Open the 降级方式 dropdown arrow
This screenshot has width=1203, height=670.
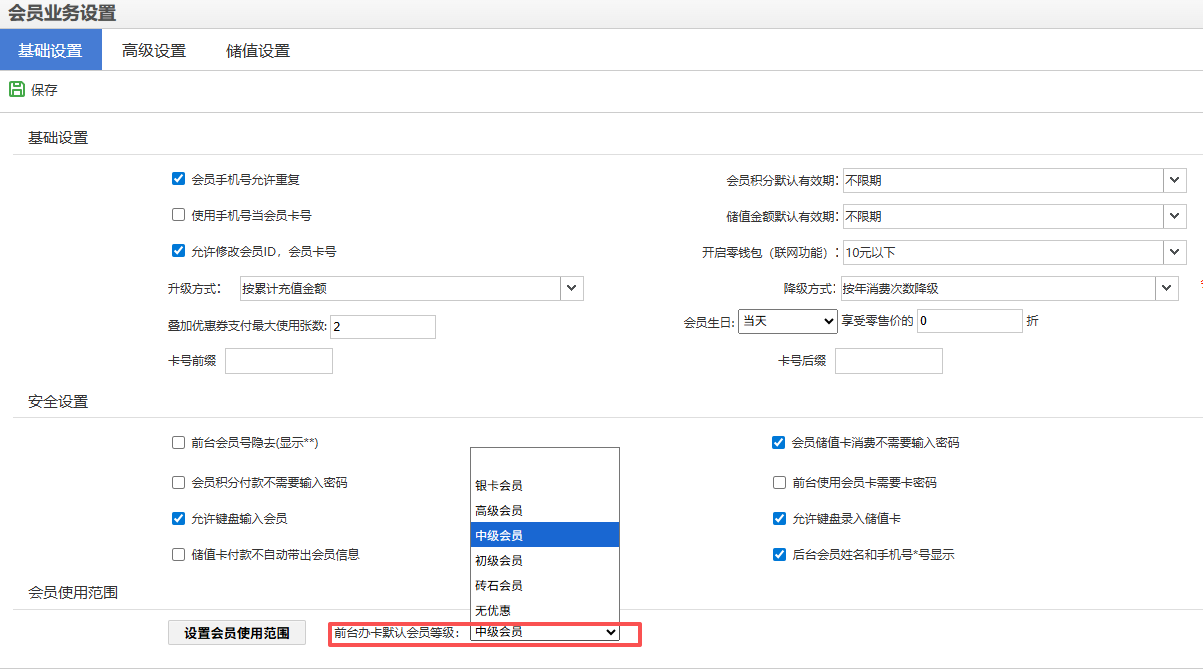(x=1166, y=288)
